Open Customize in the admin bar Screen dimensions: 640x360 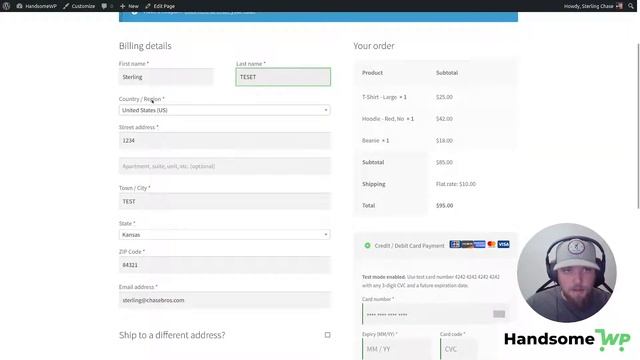[x=79, y=6]
